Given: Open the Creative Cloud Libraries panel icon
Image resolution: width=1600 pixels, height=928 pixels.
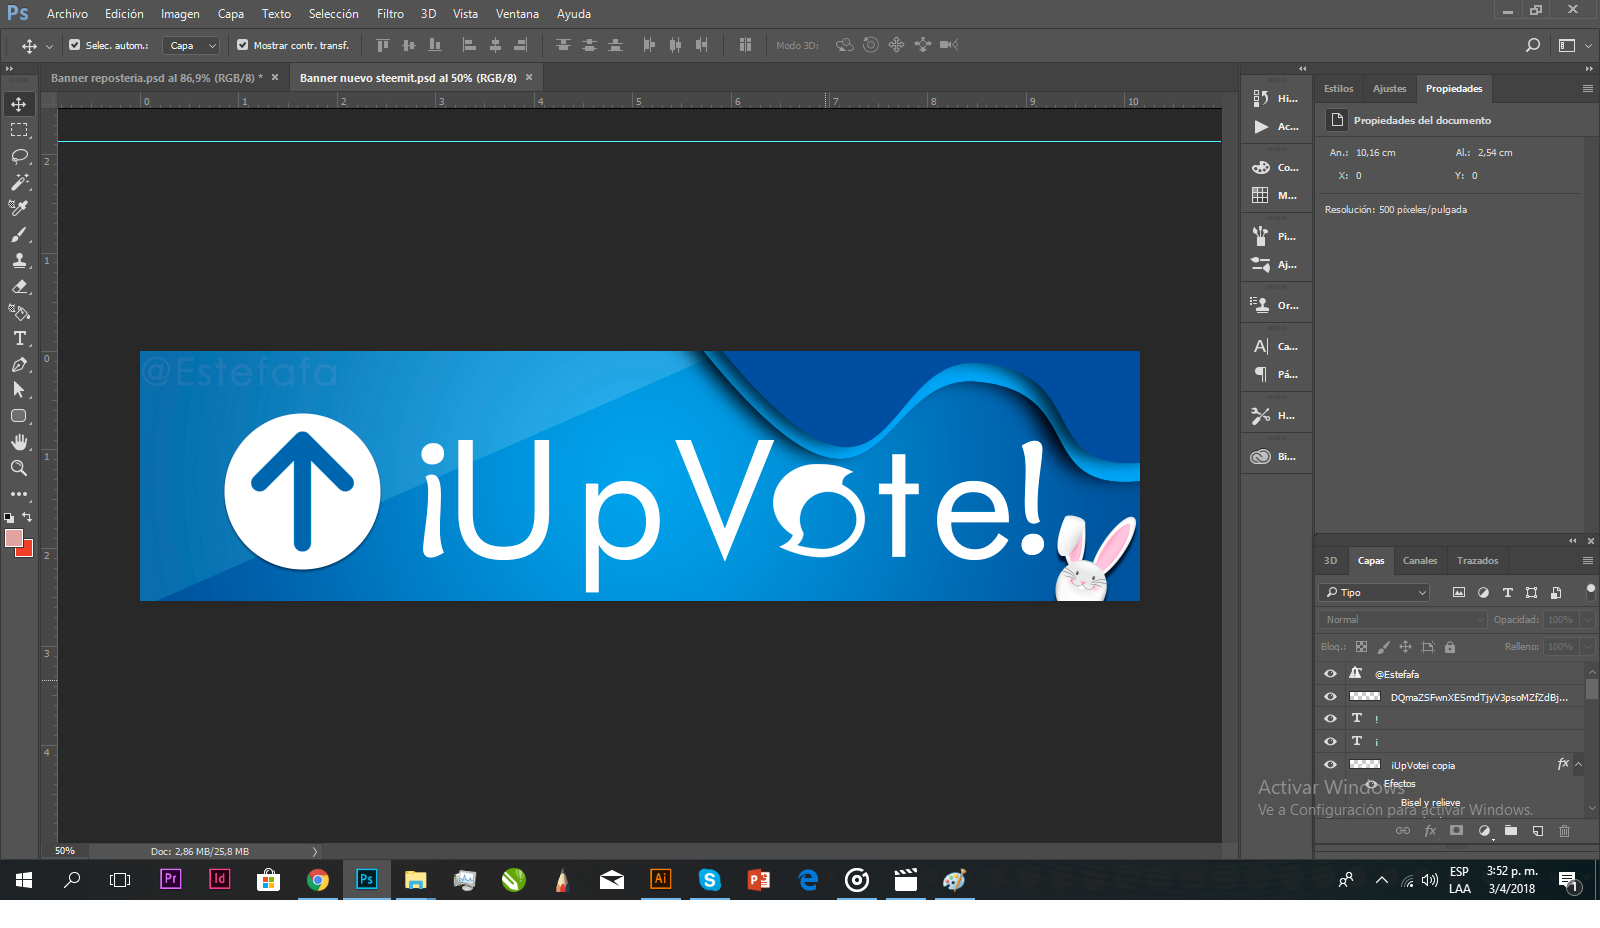Looking at the screenshot, I should pyautogui.click(x=1261, y=456).
